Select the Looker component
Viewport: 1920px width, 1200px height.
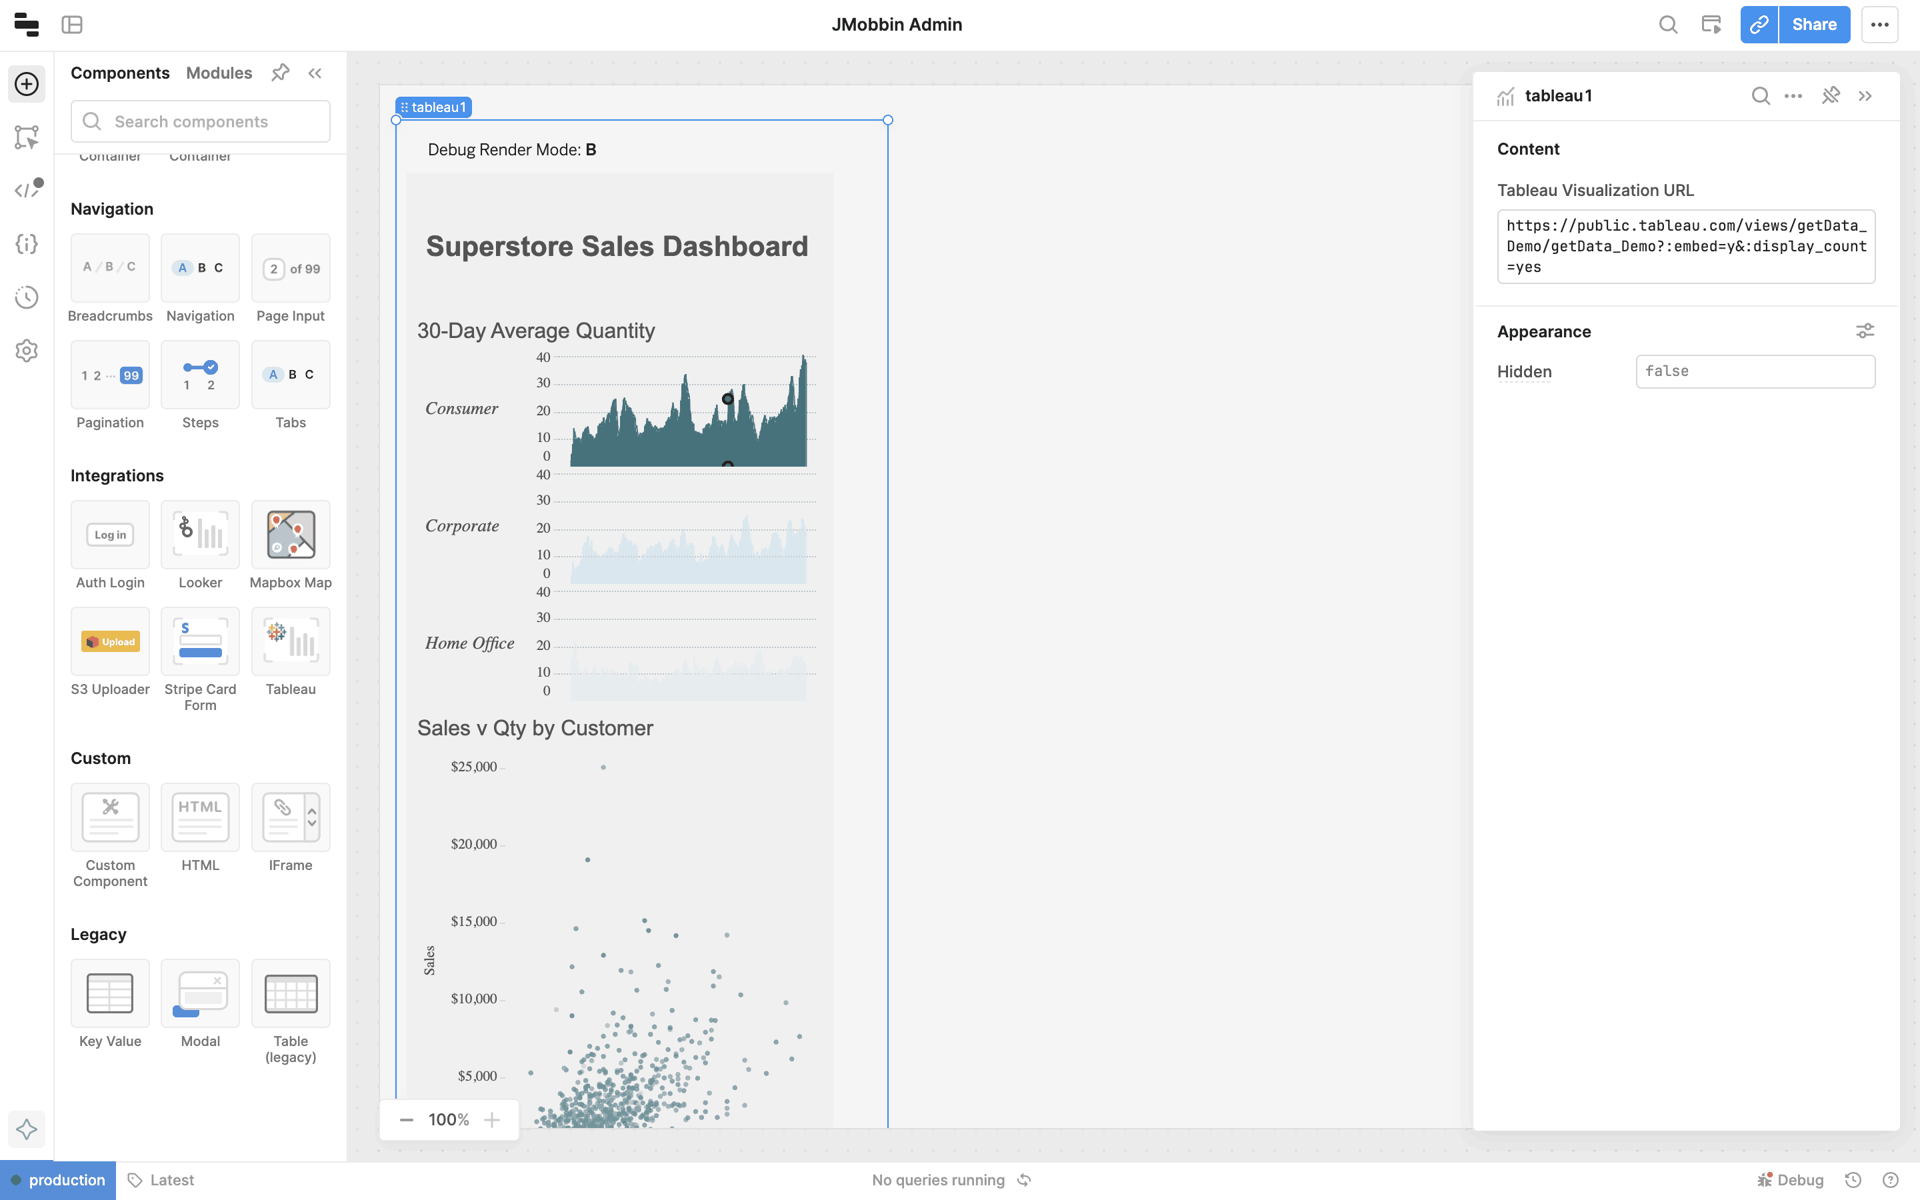[x=200, y=545]
